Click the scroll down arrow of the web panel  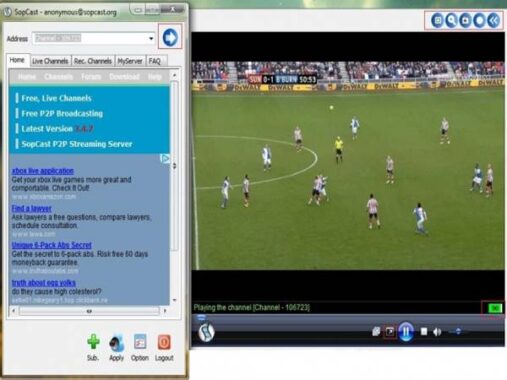[x=174, y=300]
